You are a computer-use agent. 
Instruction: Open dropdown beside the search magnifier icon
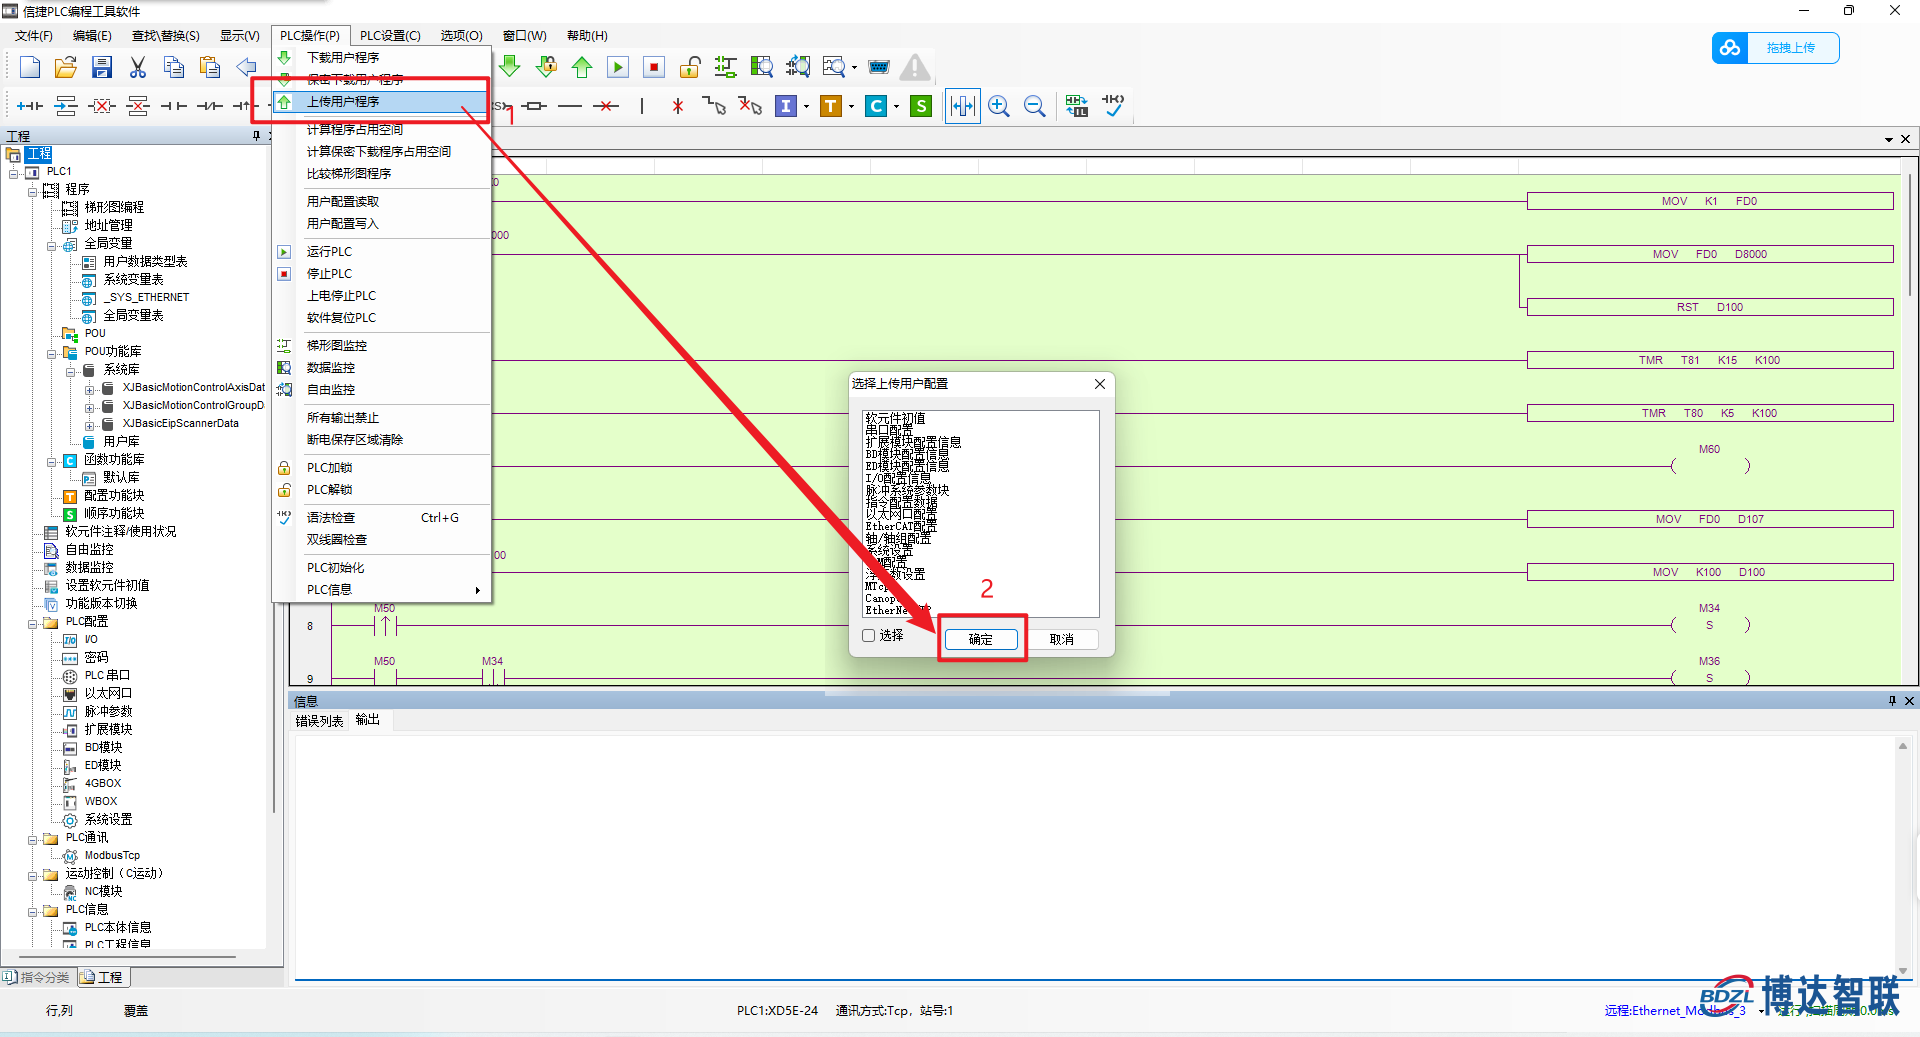[854, 68]
